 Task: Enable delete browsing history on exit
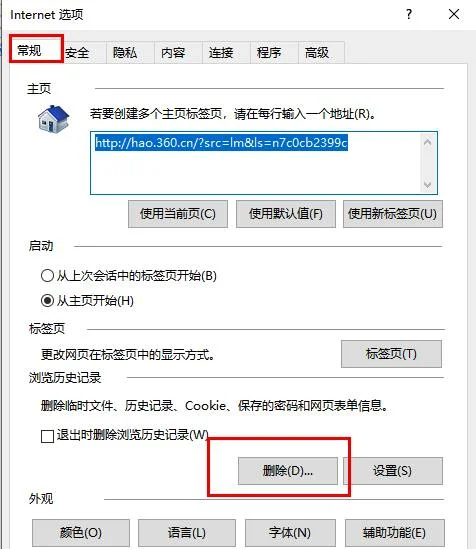(x=47, y=436)
